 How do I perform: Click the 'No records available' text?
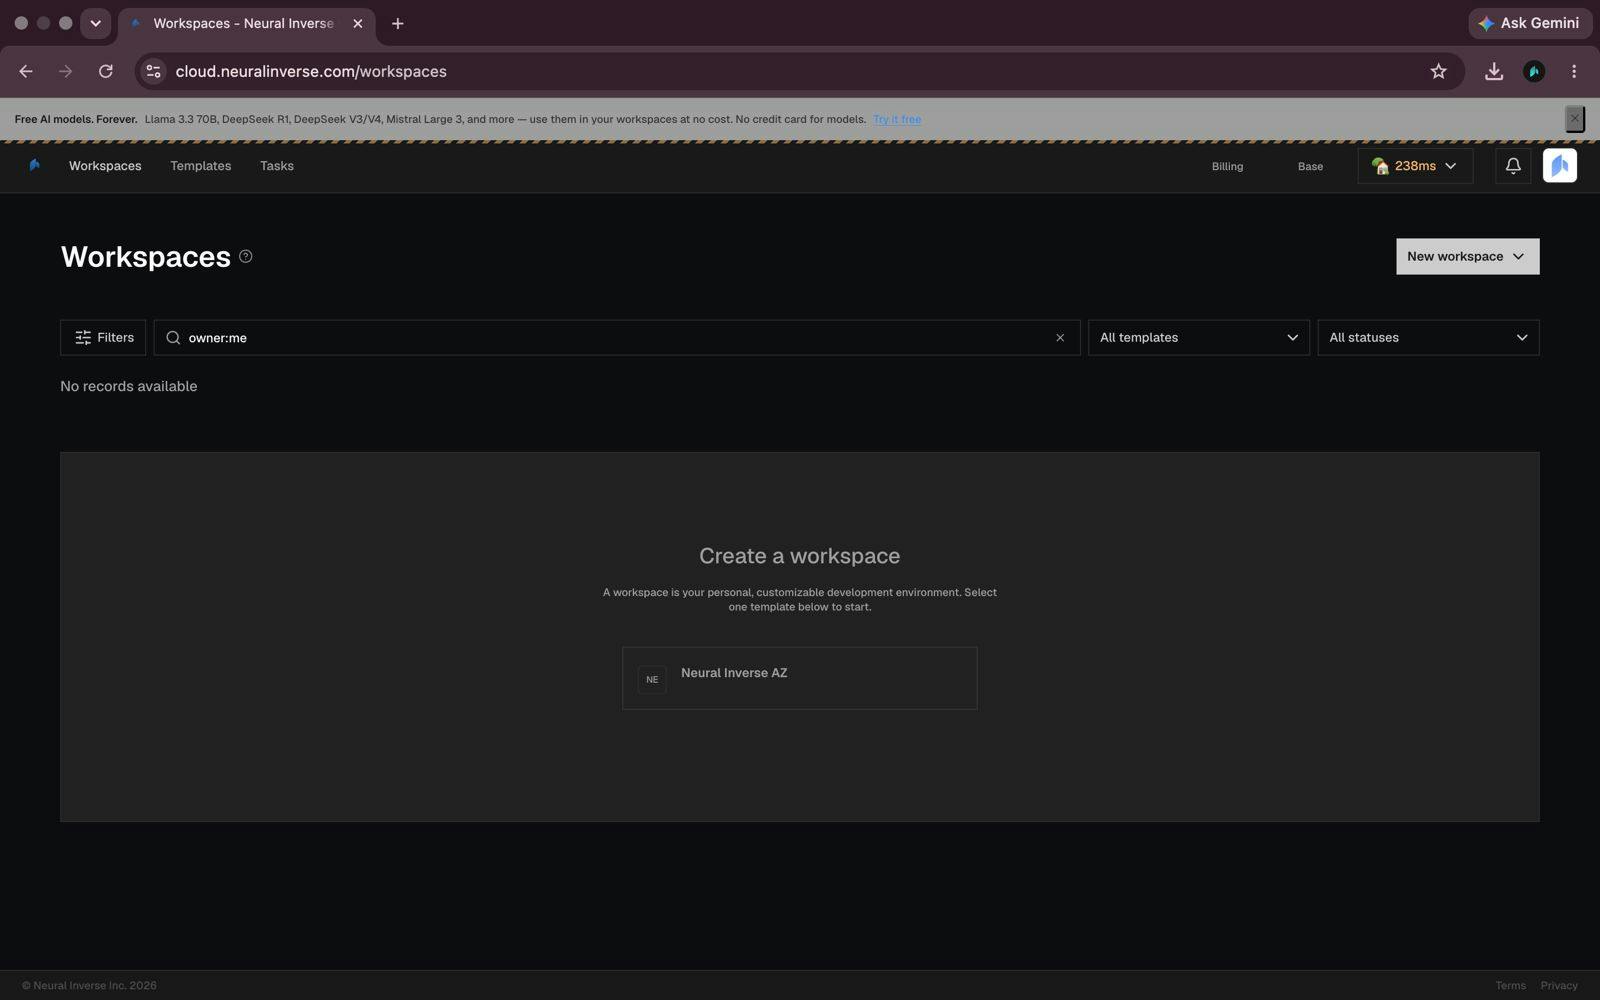(129, 386)
